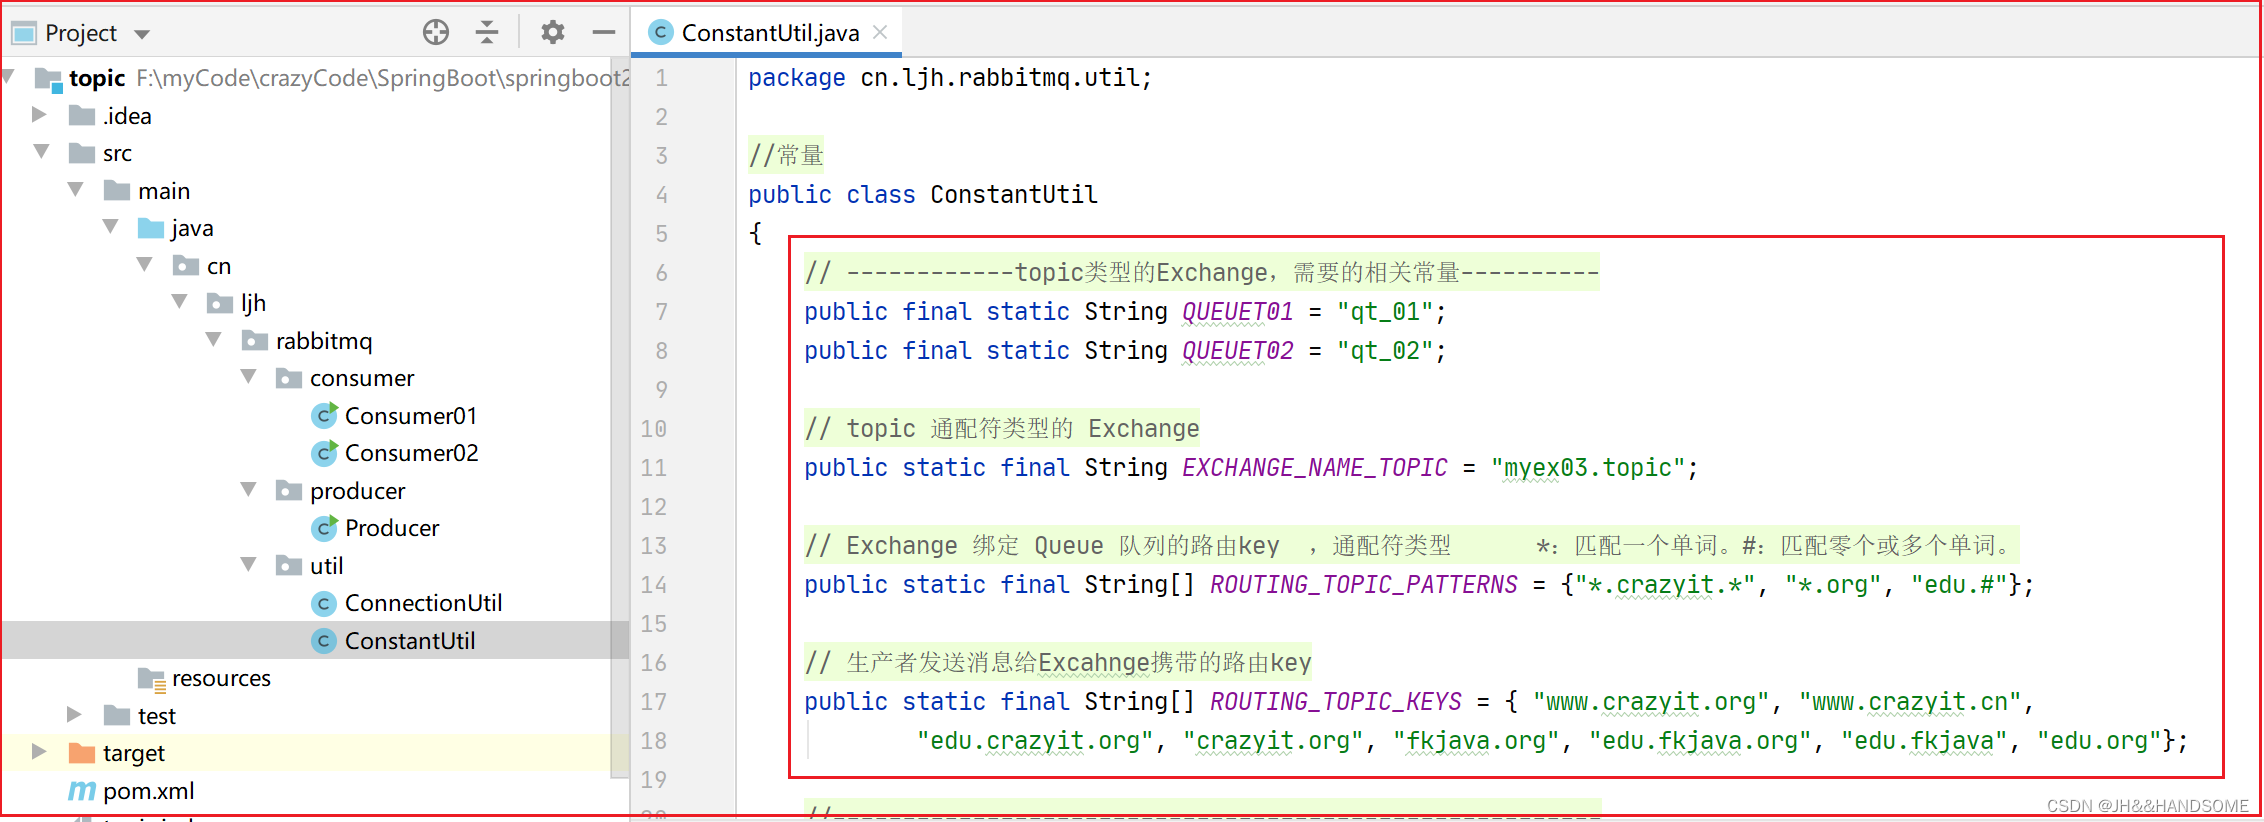Collapse the consumer package arrow

coord(248,376)
